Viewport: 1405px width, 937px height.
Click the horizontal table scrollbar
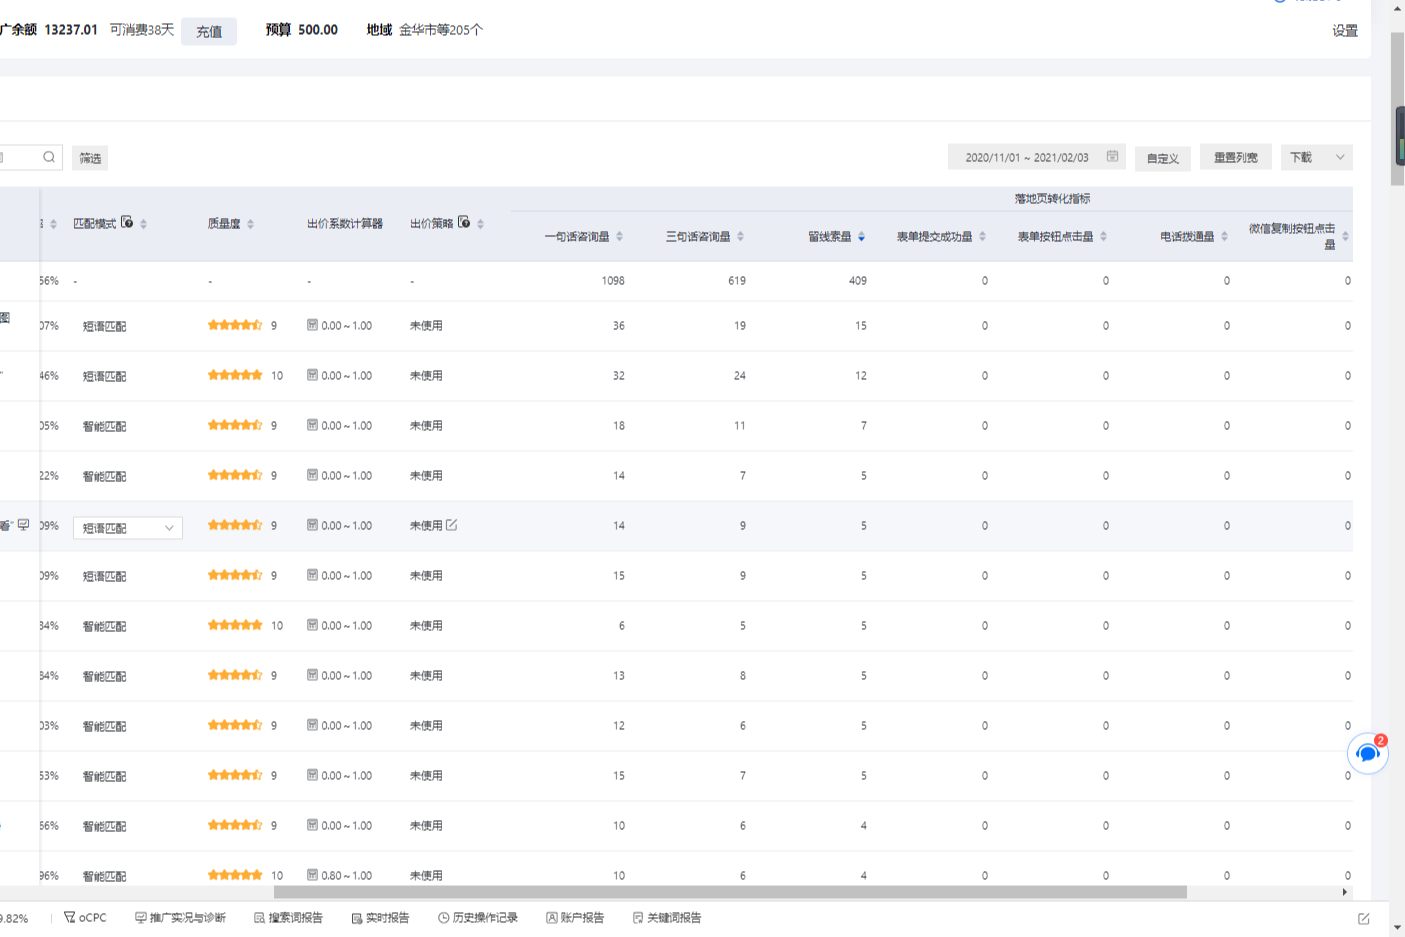point(730,892)
